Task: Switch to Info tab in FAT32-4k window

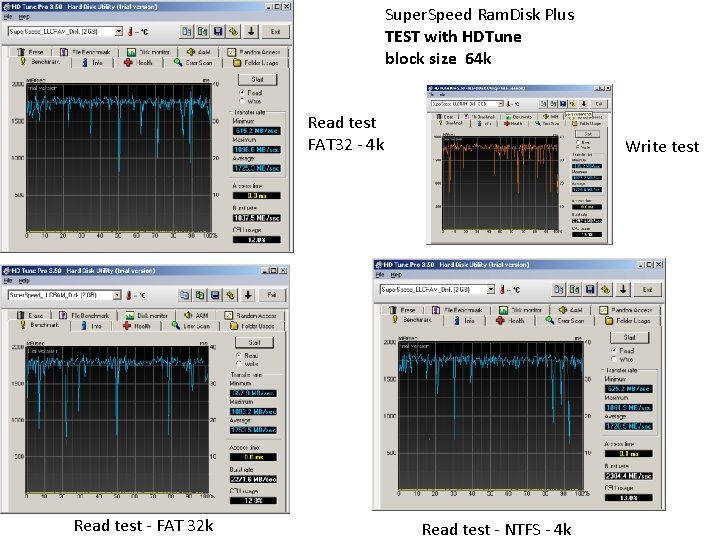Action: (92, 62)
